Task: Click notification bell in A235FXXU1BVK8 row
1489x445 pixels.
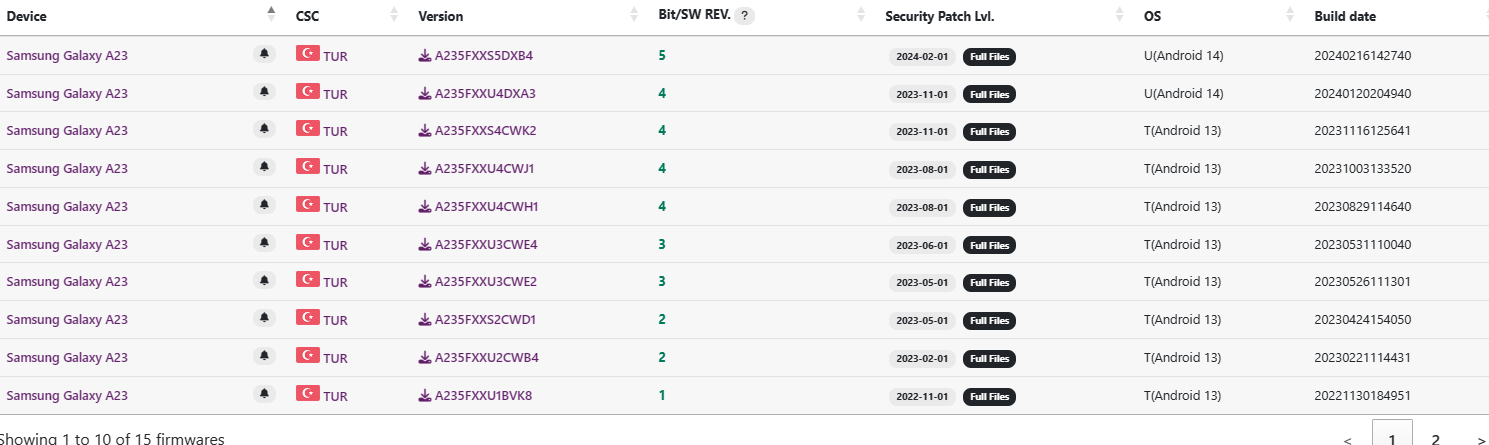Action: [264, 394]
